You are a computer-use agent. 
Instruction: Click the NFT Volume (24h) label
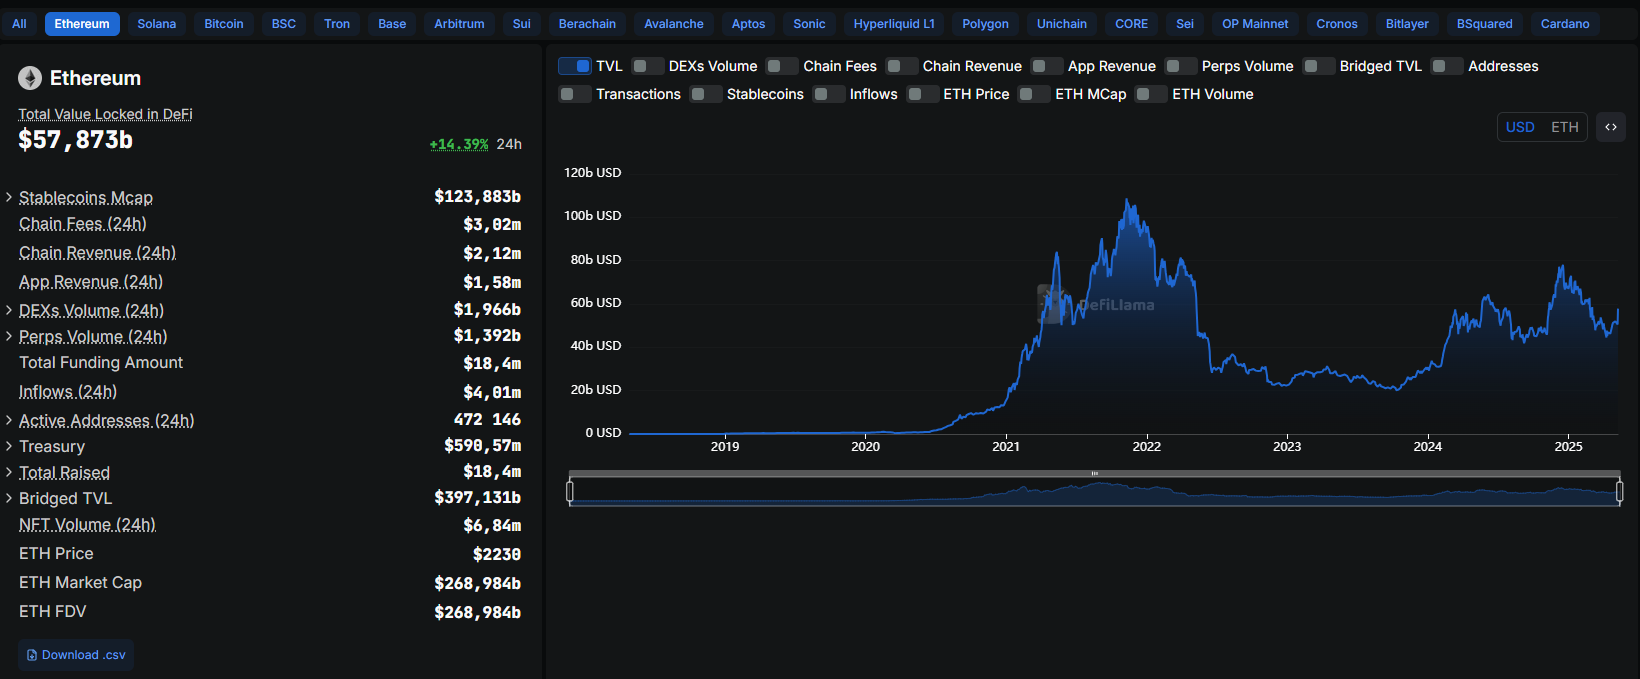click(x=88, y=525)
